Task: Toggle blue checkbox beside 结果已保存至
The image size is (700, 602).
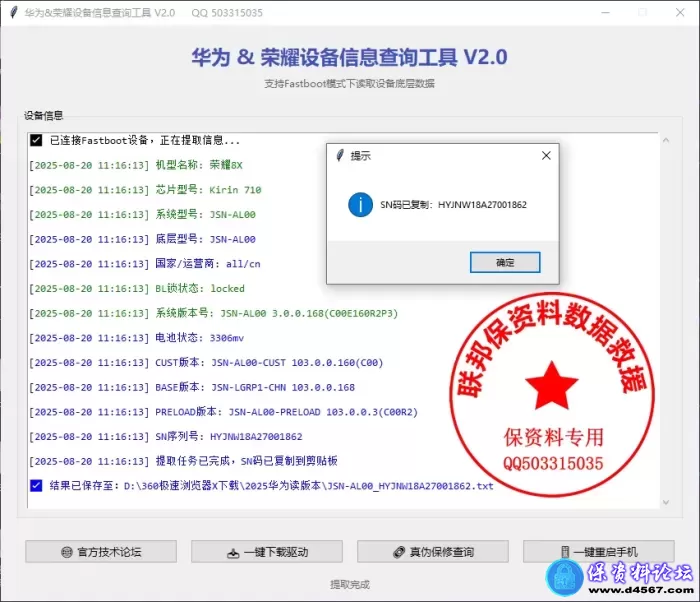Action: [36, 485]
